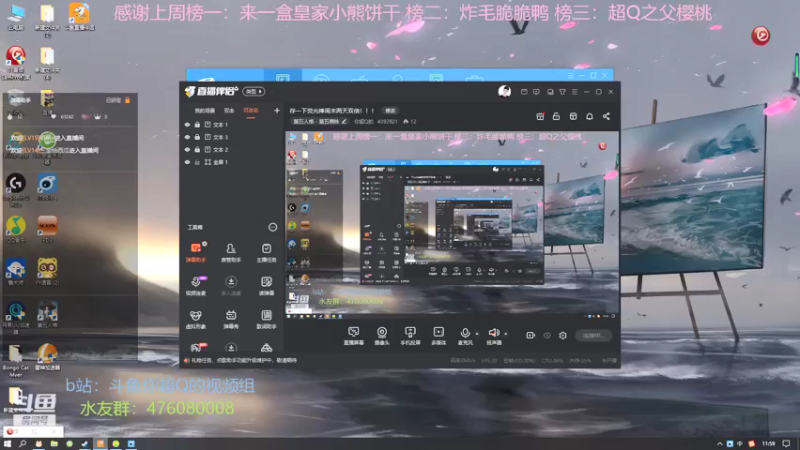Open the 弹幕助手 tool in the toolbox
Viewport: 800px width, 450px height.
196,252
